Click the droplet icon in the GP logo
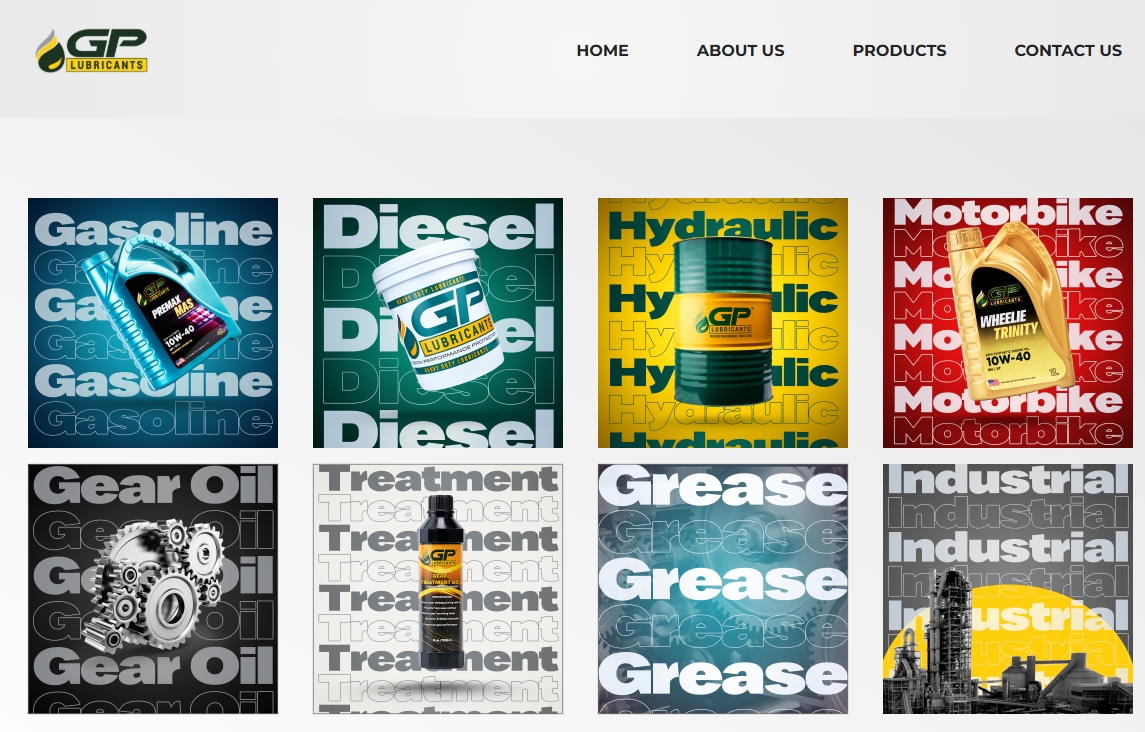 coord(48,48)
